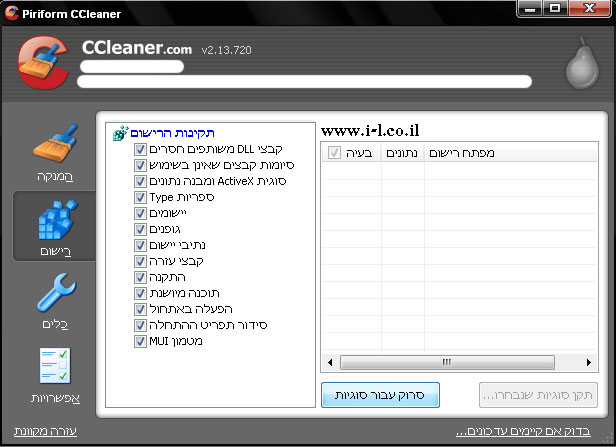Select the Registry cubes icon in sidebar
This screenshot has width=616, height=447.
pos(55,222)
